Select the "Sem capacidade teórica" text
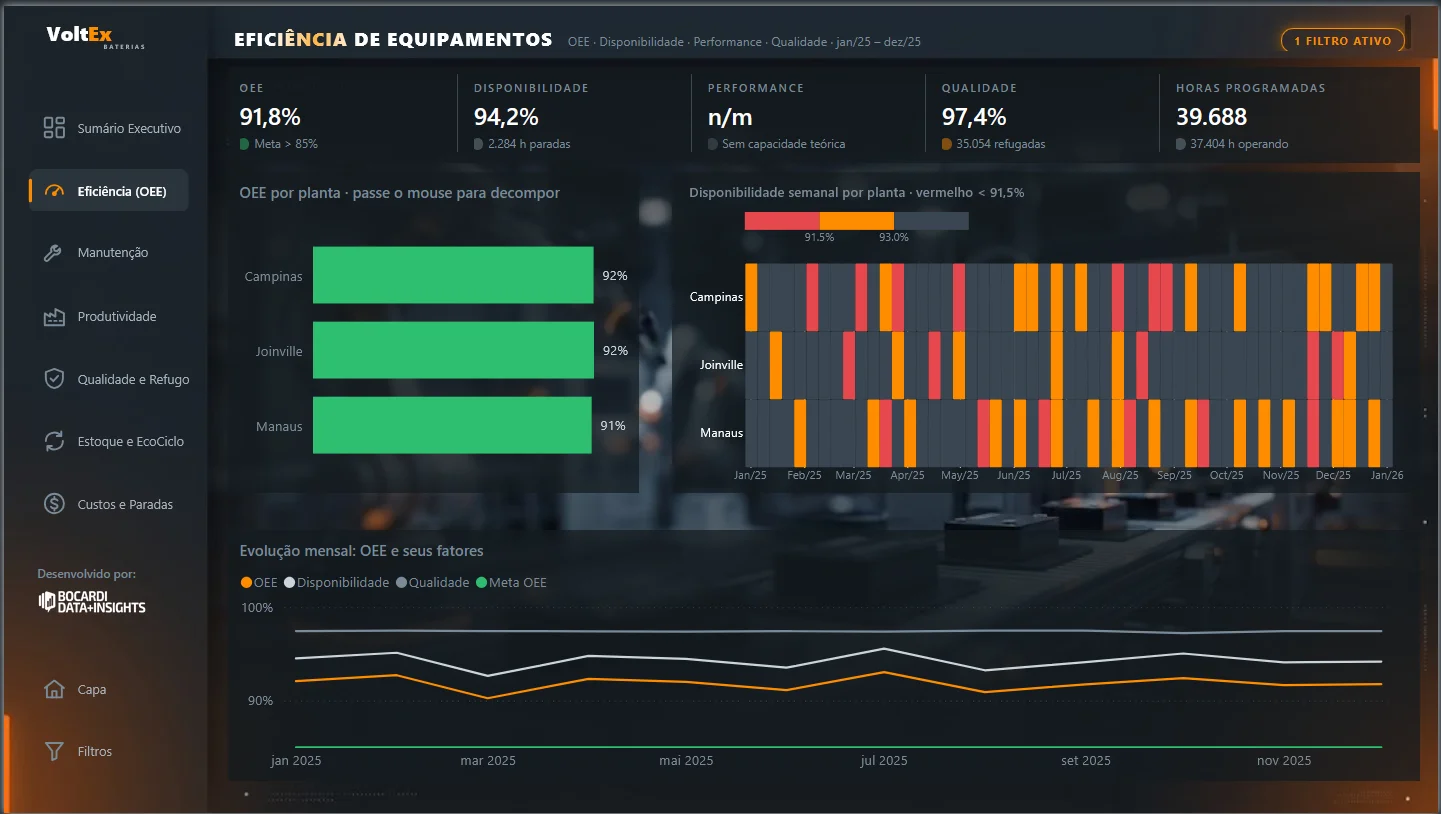This screenshot has height=814, width=1441. point(783,144)
